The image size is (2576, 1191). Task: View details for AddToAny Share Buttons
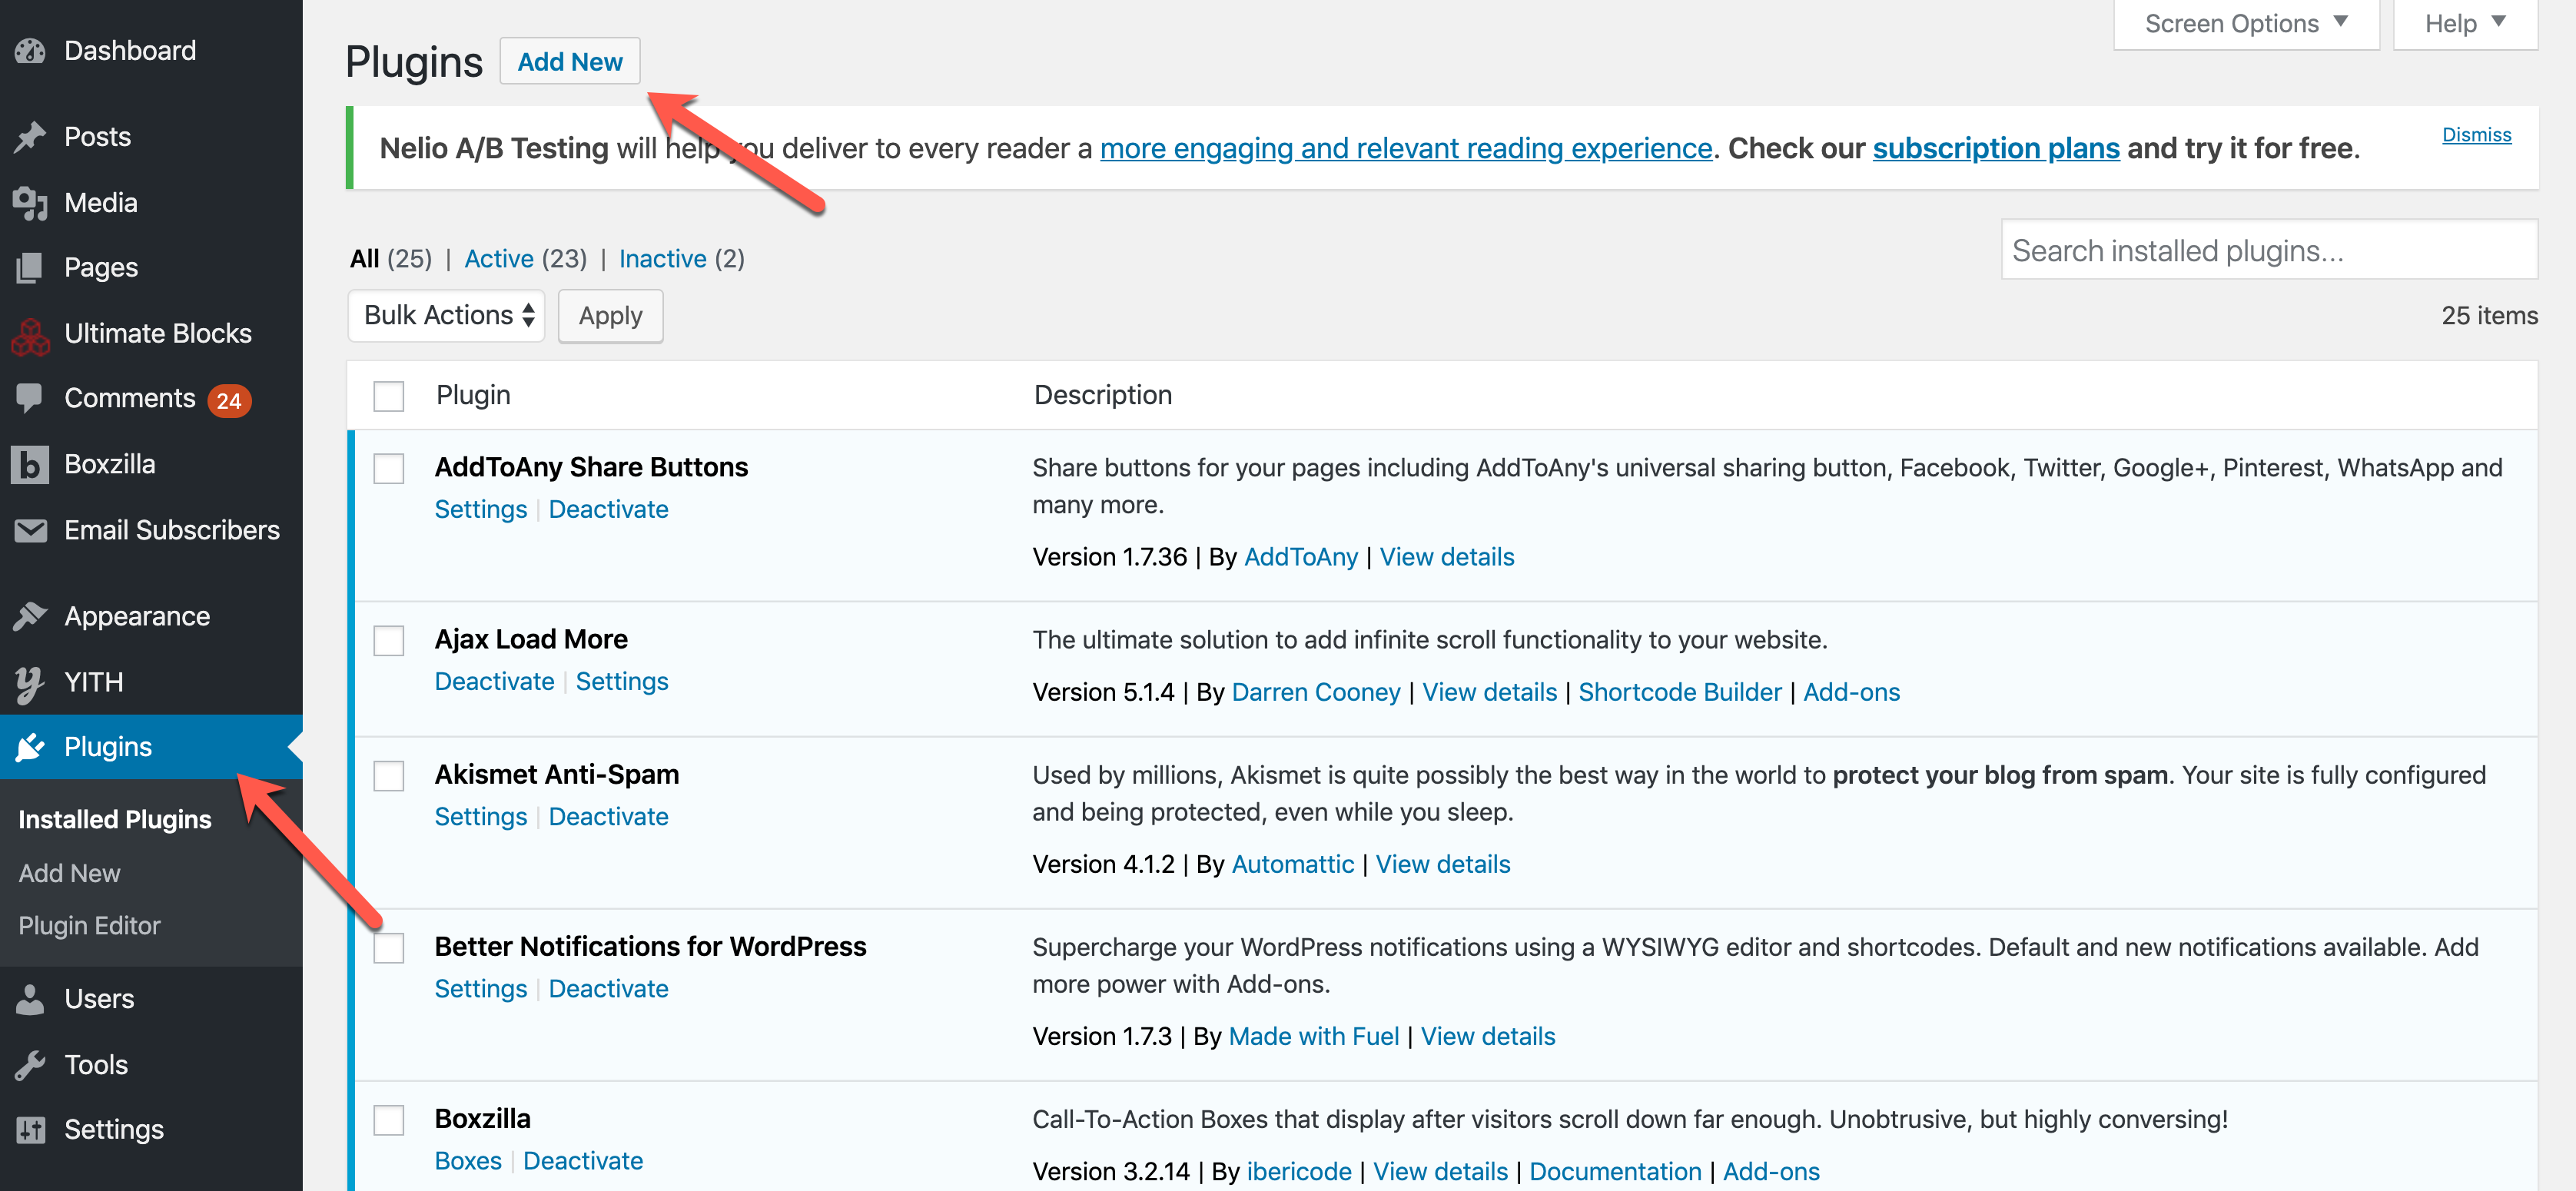click(1446, 557)
